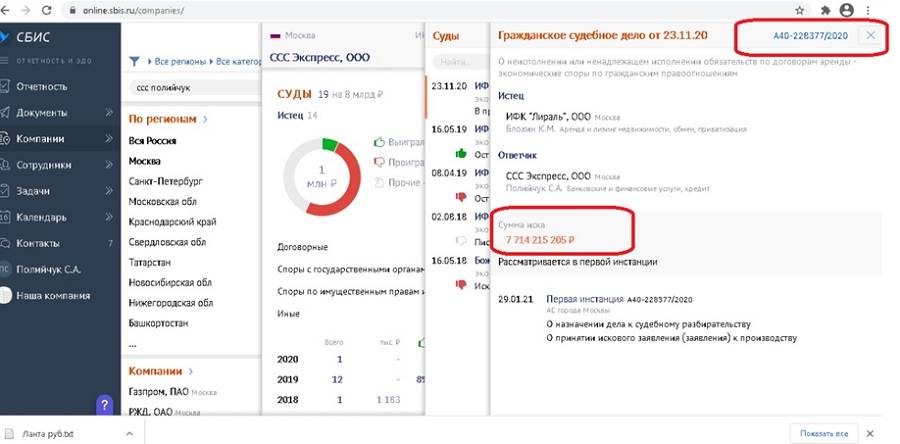Screen dimensions: 900x444
Task: Open defendant ССС Экспресс, ООО in case details
Action: 548,176
